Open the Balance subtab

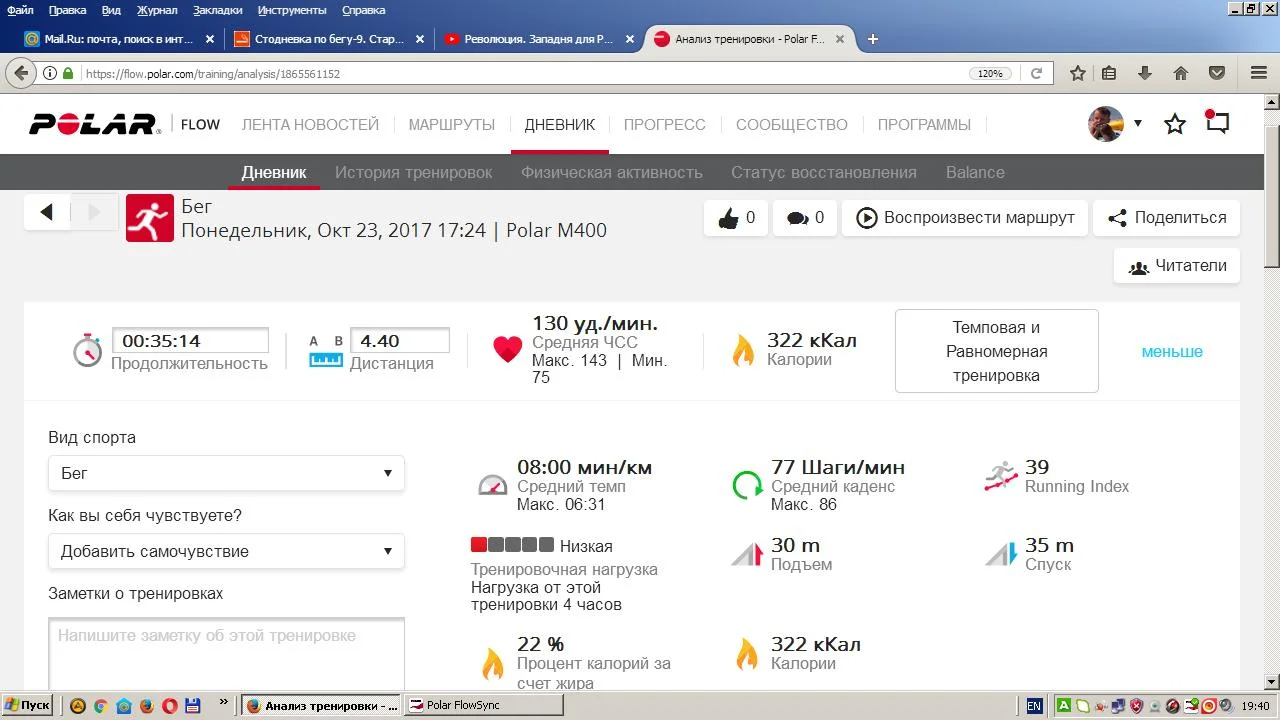pyautogui.click(x=975, y=172)
